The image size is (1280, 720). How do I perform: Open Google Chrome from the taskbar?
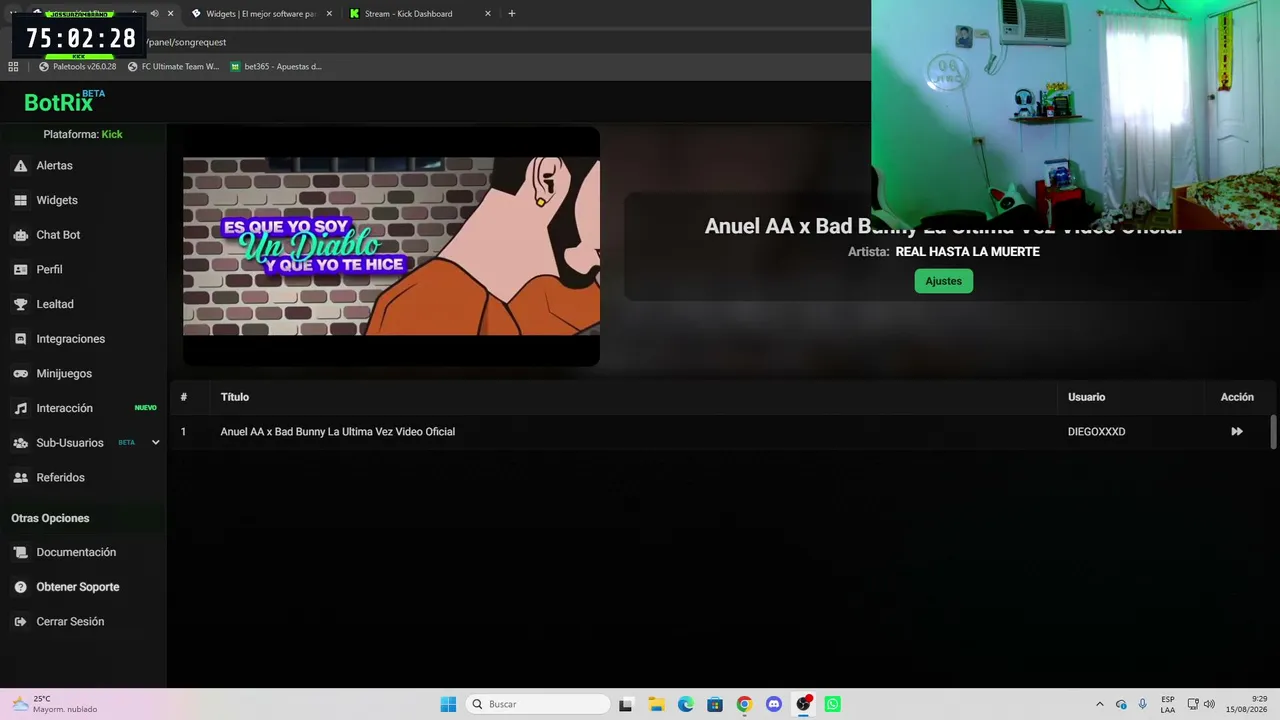(x=744, y=704)
